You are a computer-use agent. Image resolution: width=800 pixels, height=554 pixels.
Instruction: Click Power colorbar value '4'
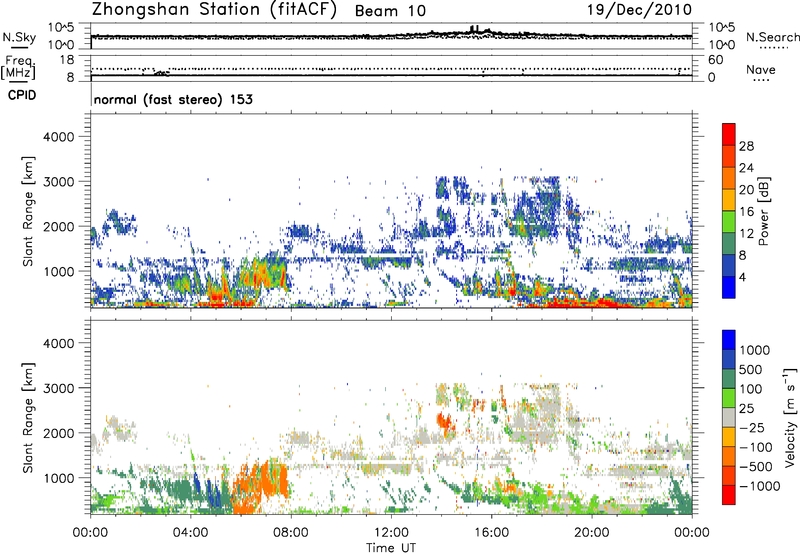pyautogui.click(x=742, y=277)
